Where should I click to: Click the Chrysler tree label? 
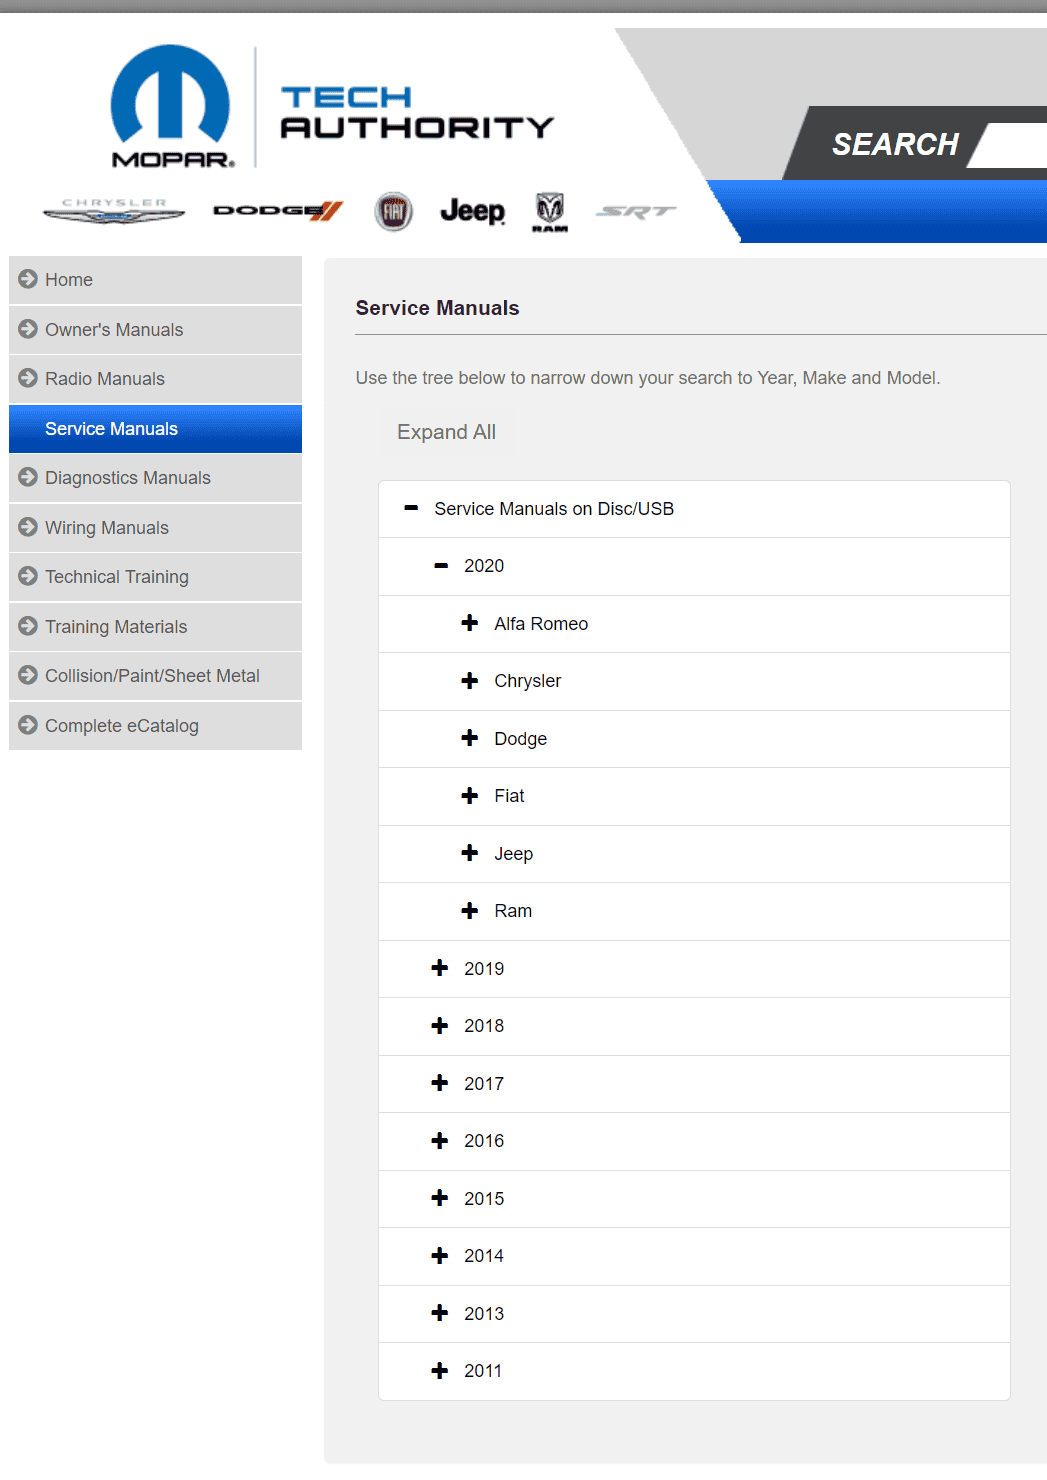pos(528,681)
